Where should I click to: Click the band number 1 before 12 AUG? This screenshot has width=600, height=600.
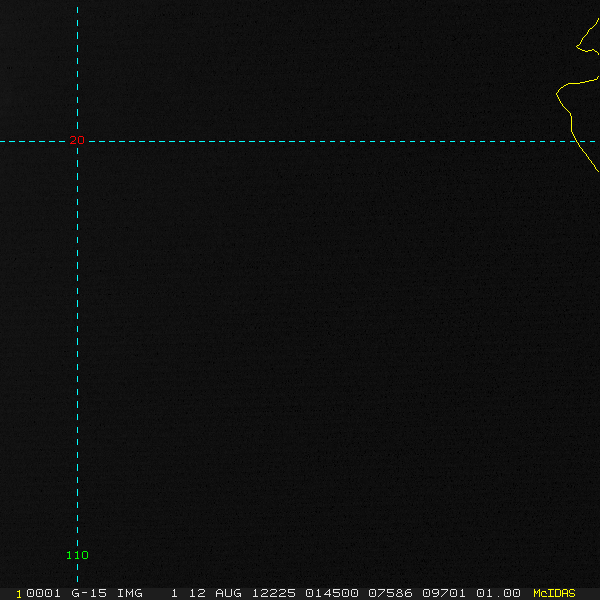click(174, 593)
